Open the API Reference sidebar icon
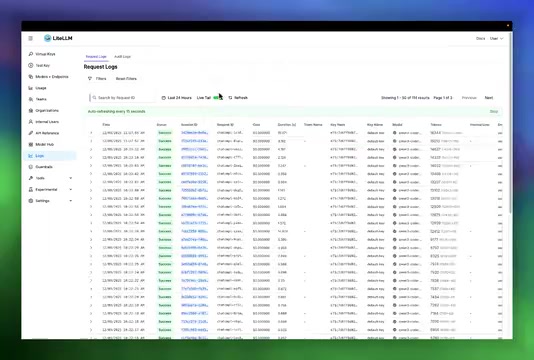Screen dimensions: 534x360 coord(31,133)
